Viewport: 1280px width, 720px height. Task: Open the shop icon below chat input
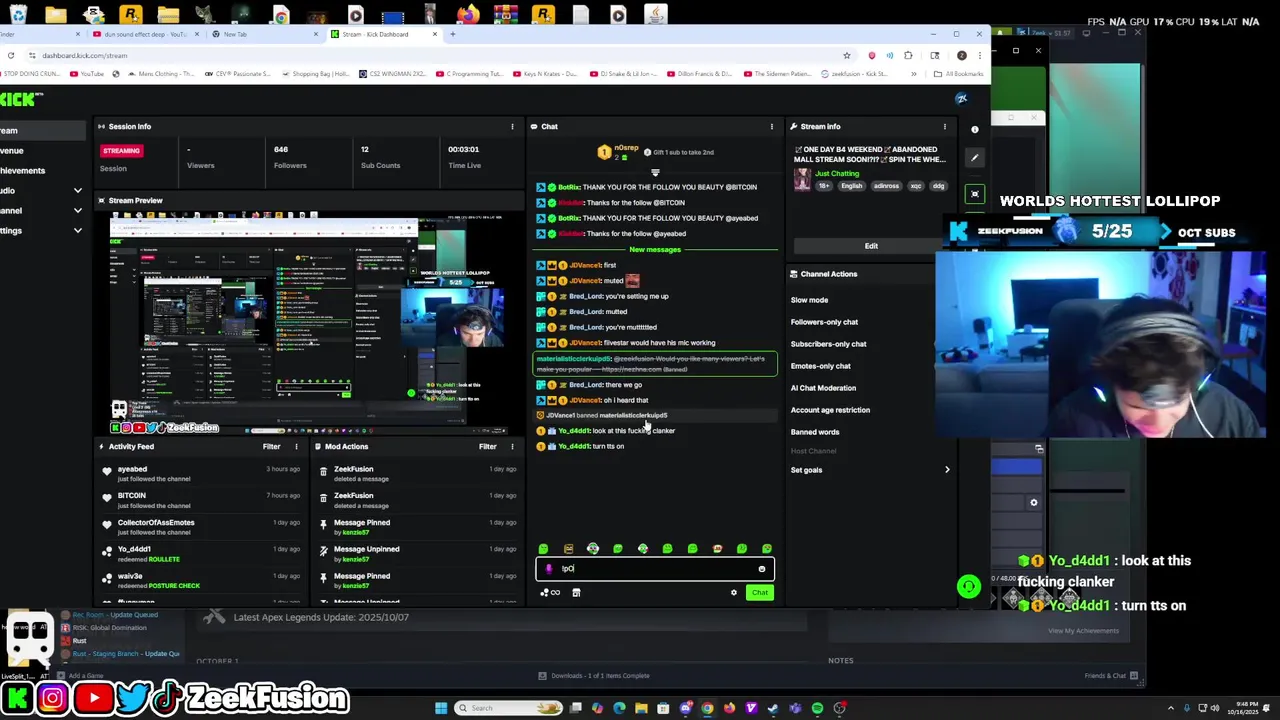(x=576, y=592)
